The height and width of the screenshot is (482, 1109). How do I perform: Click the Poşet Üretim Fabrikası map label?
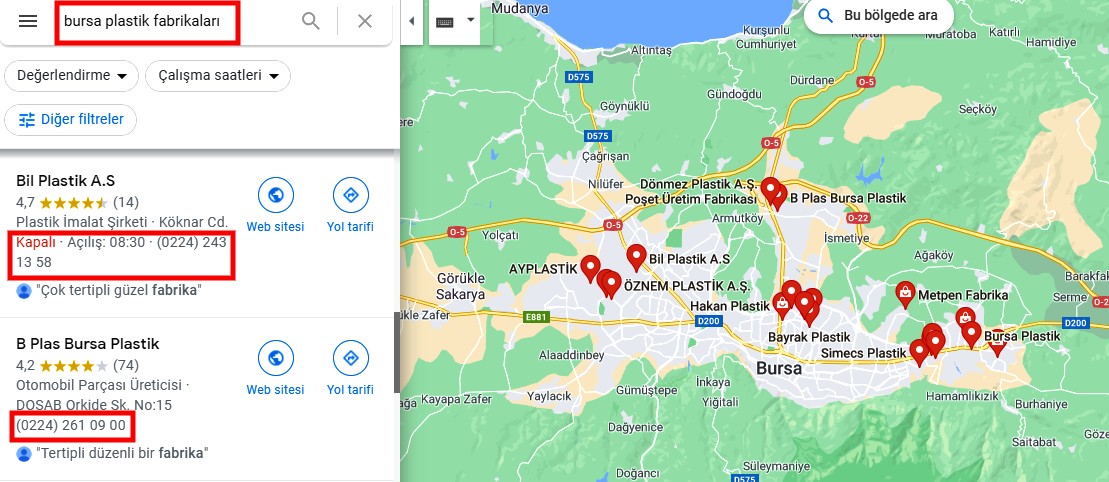[x=691, y=200]
